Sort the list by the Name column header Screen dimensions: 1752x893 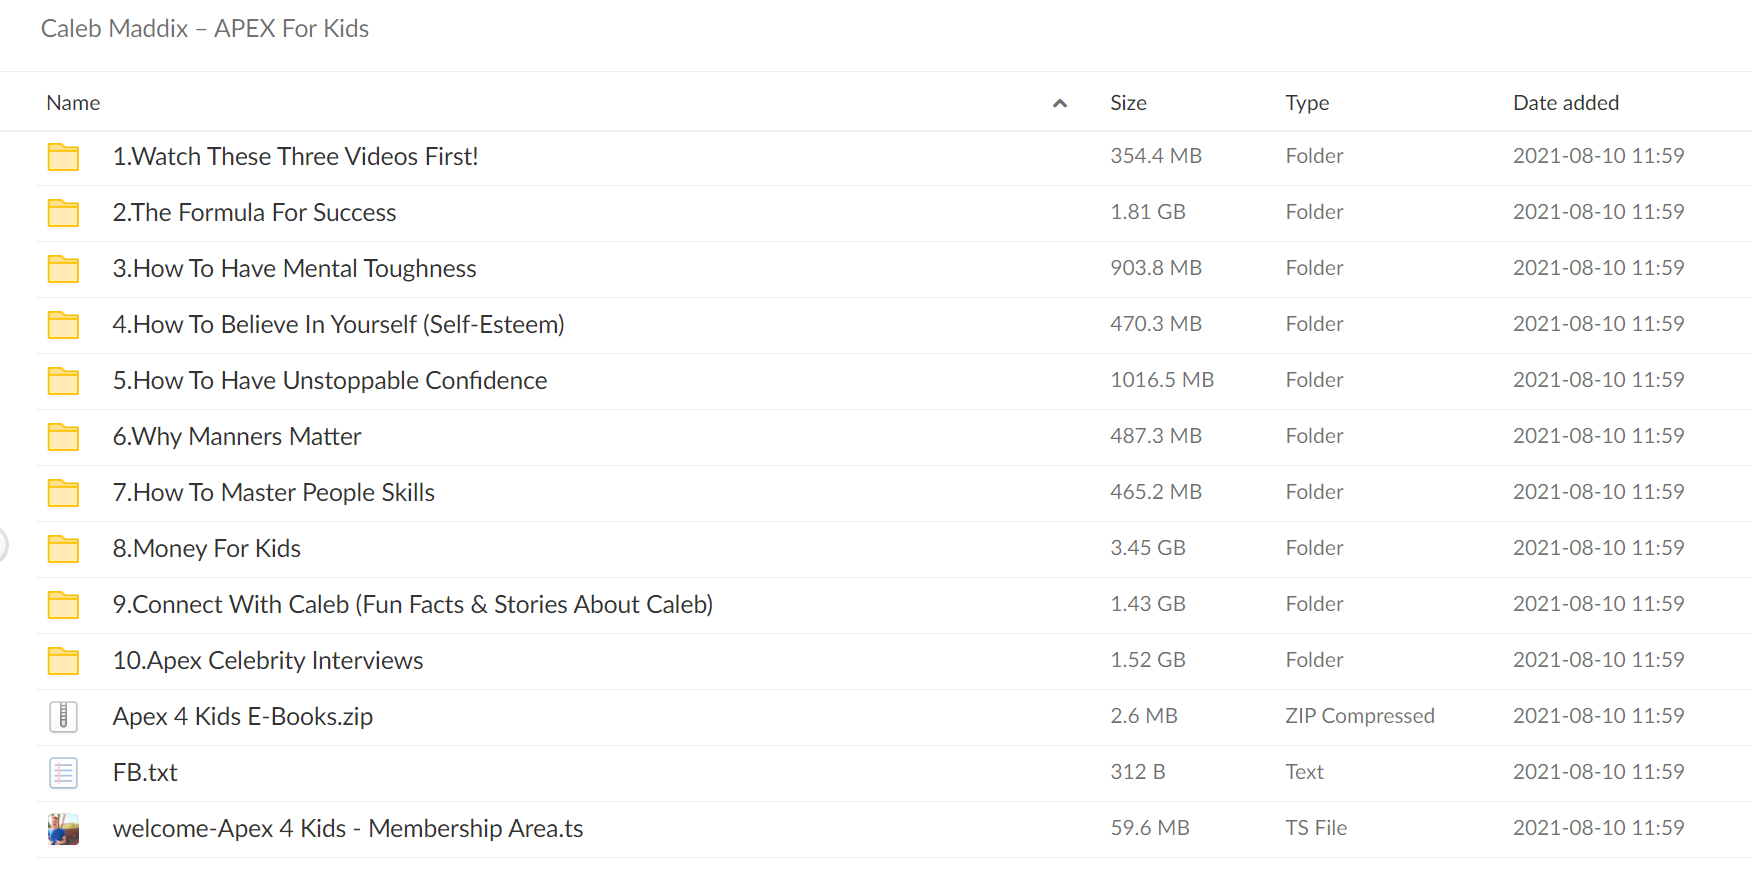[73, 103]
